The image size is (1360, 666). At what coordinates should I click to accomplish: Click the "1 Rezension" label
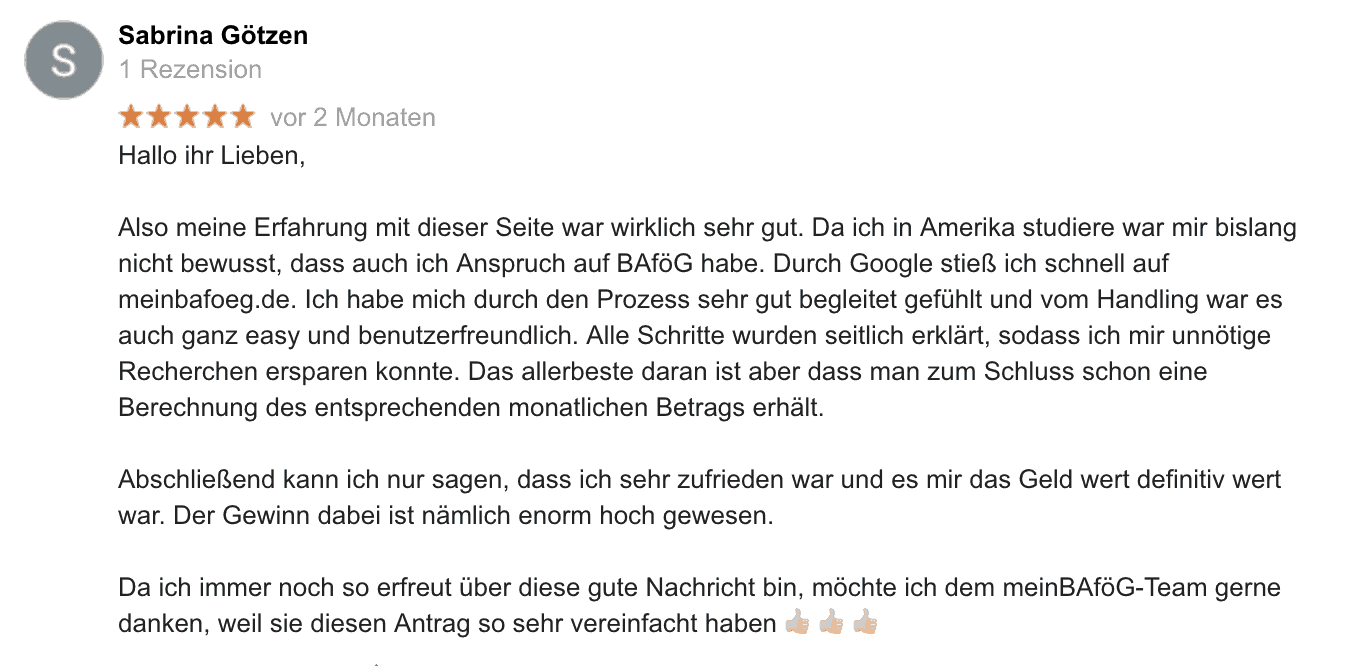[x=190, y=70]
